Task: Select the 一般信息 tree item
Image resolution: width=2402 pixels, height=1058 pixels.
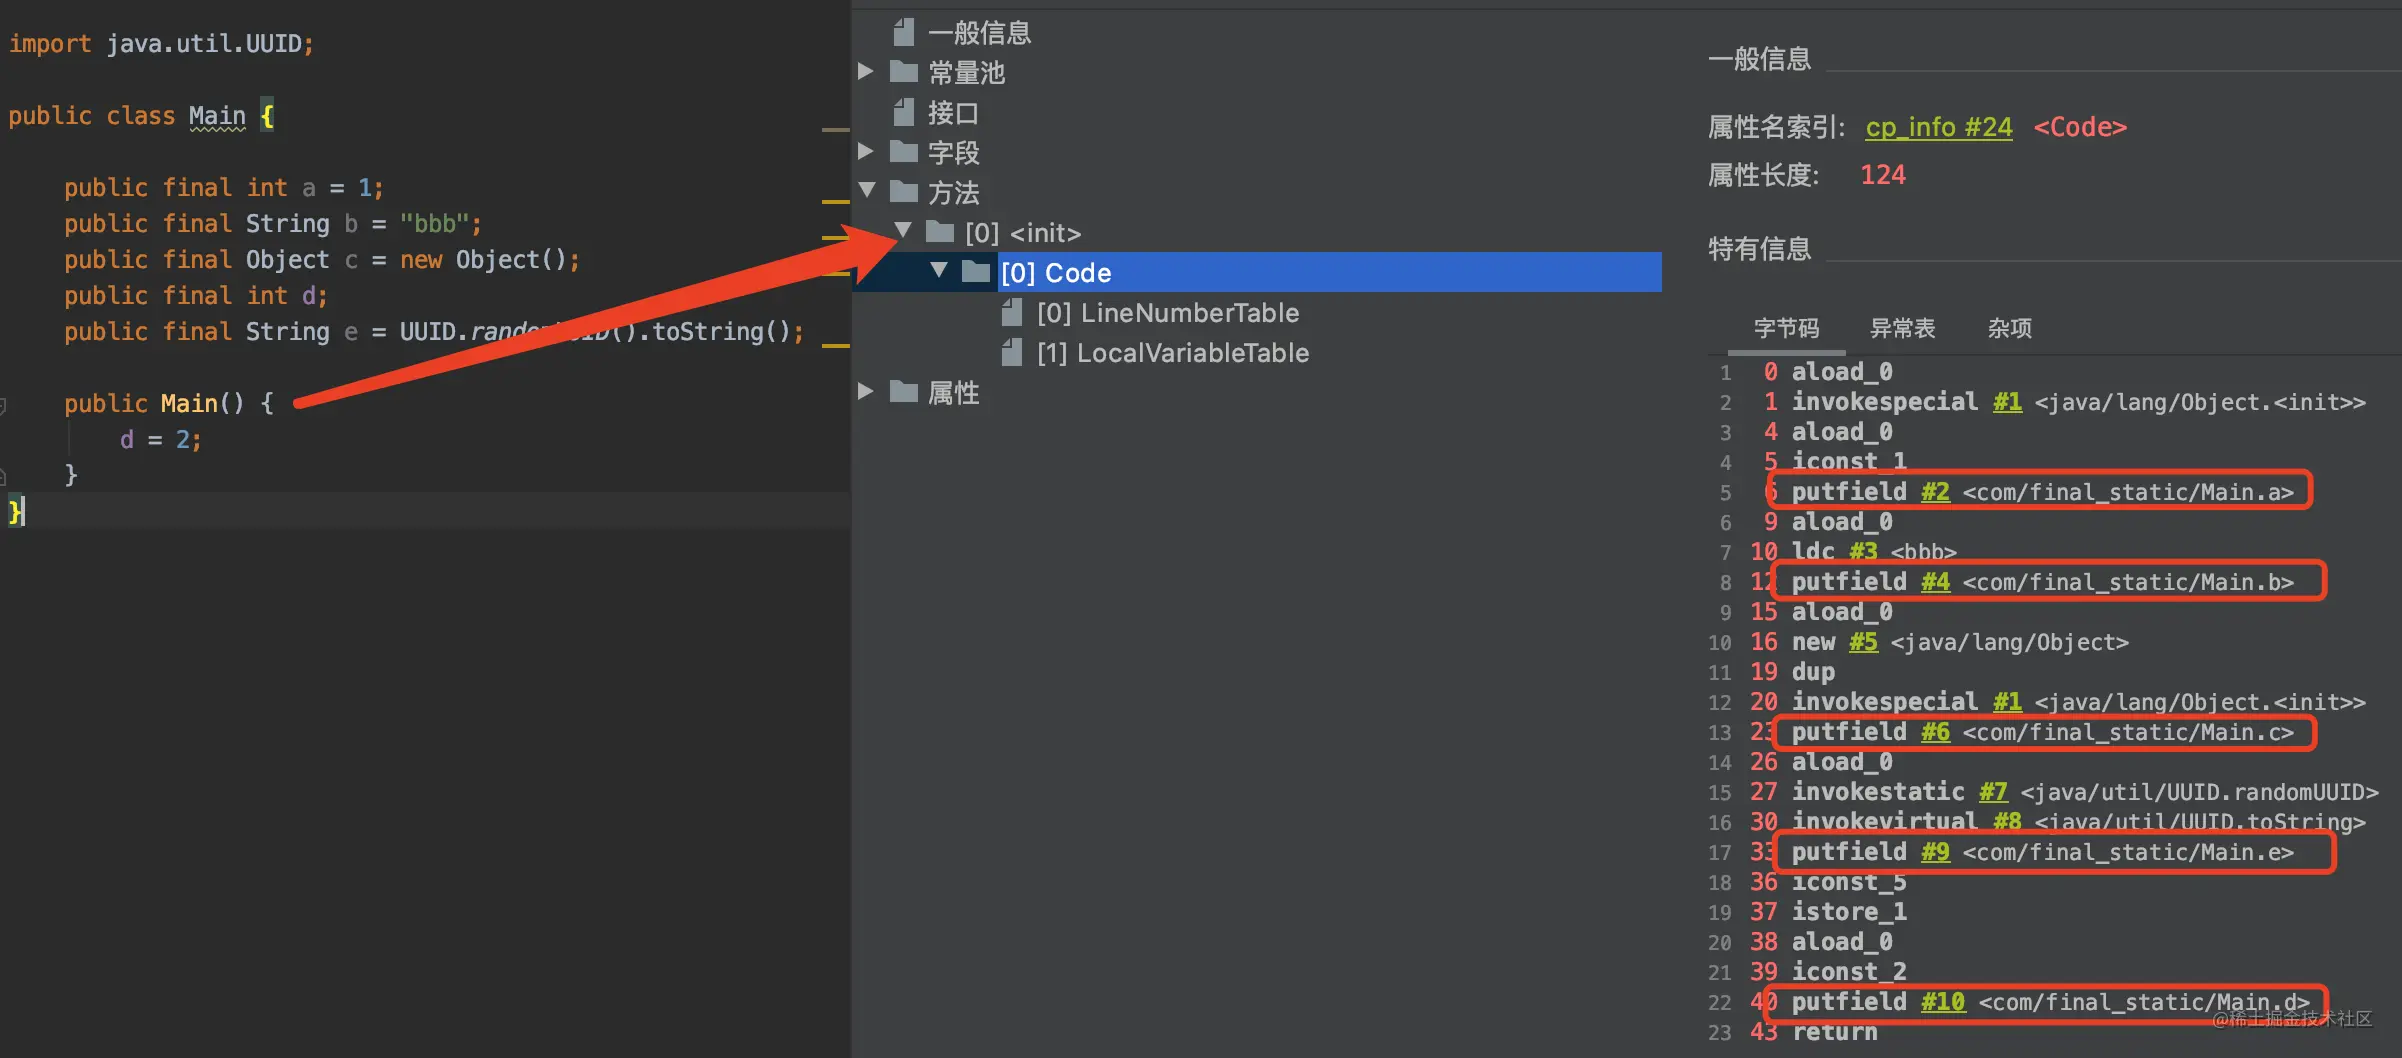Action: (x=979, y=33)
